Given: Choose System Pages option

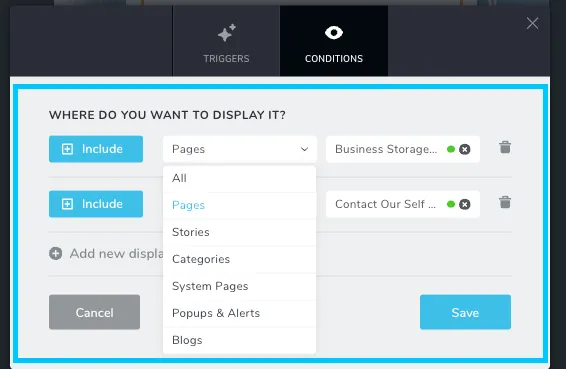Looking at the screenshot, I should pos(240,286).
